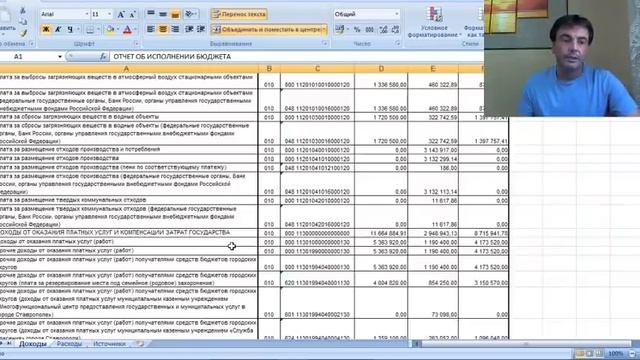Image resolution: width=640 pixels, height=360 pixels.
Task: Toggle italic formatting (К)
Action: tap(58, 29)
